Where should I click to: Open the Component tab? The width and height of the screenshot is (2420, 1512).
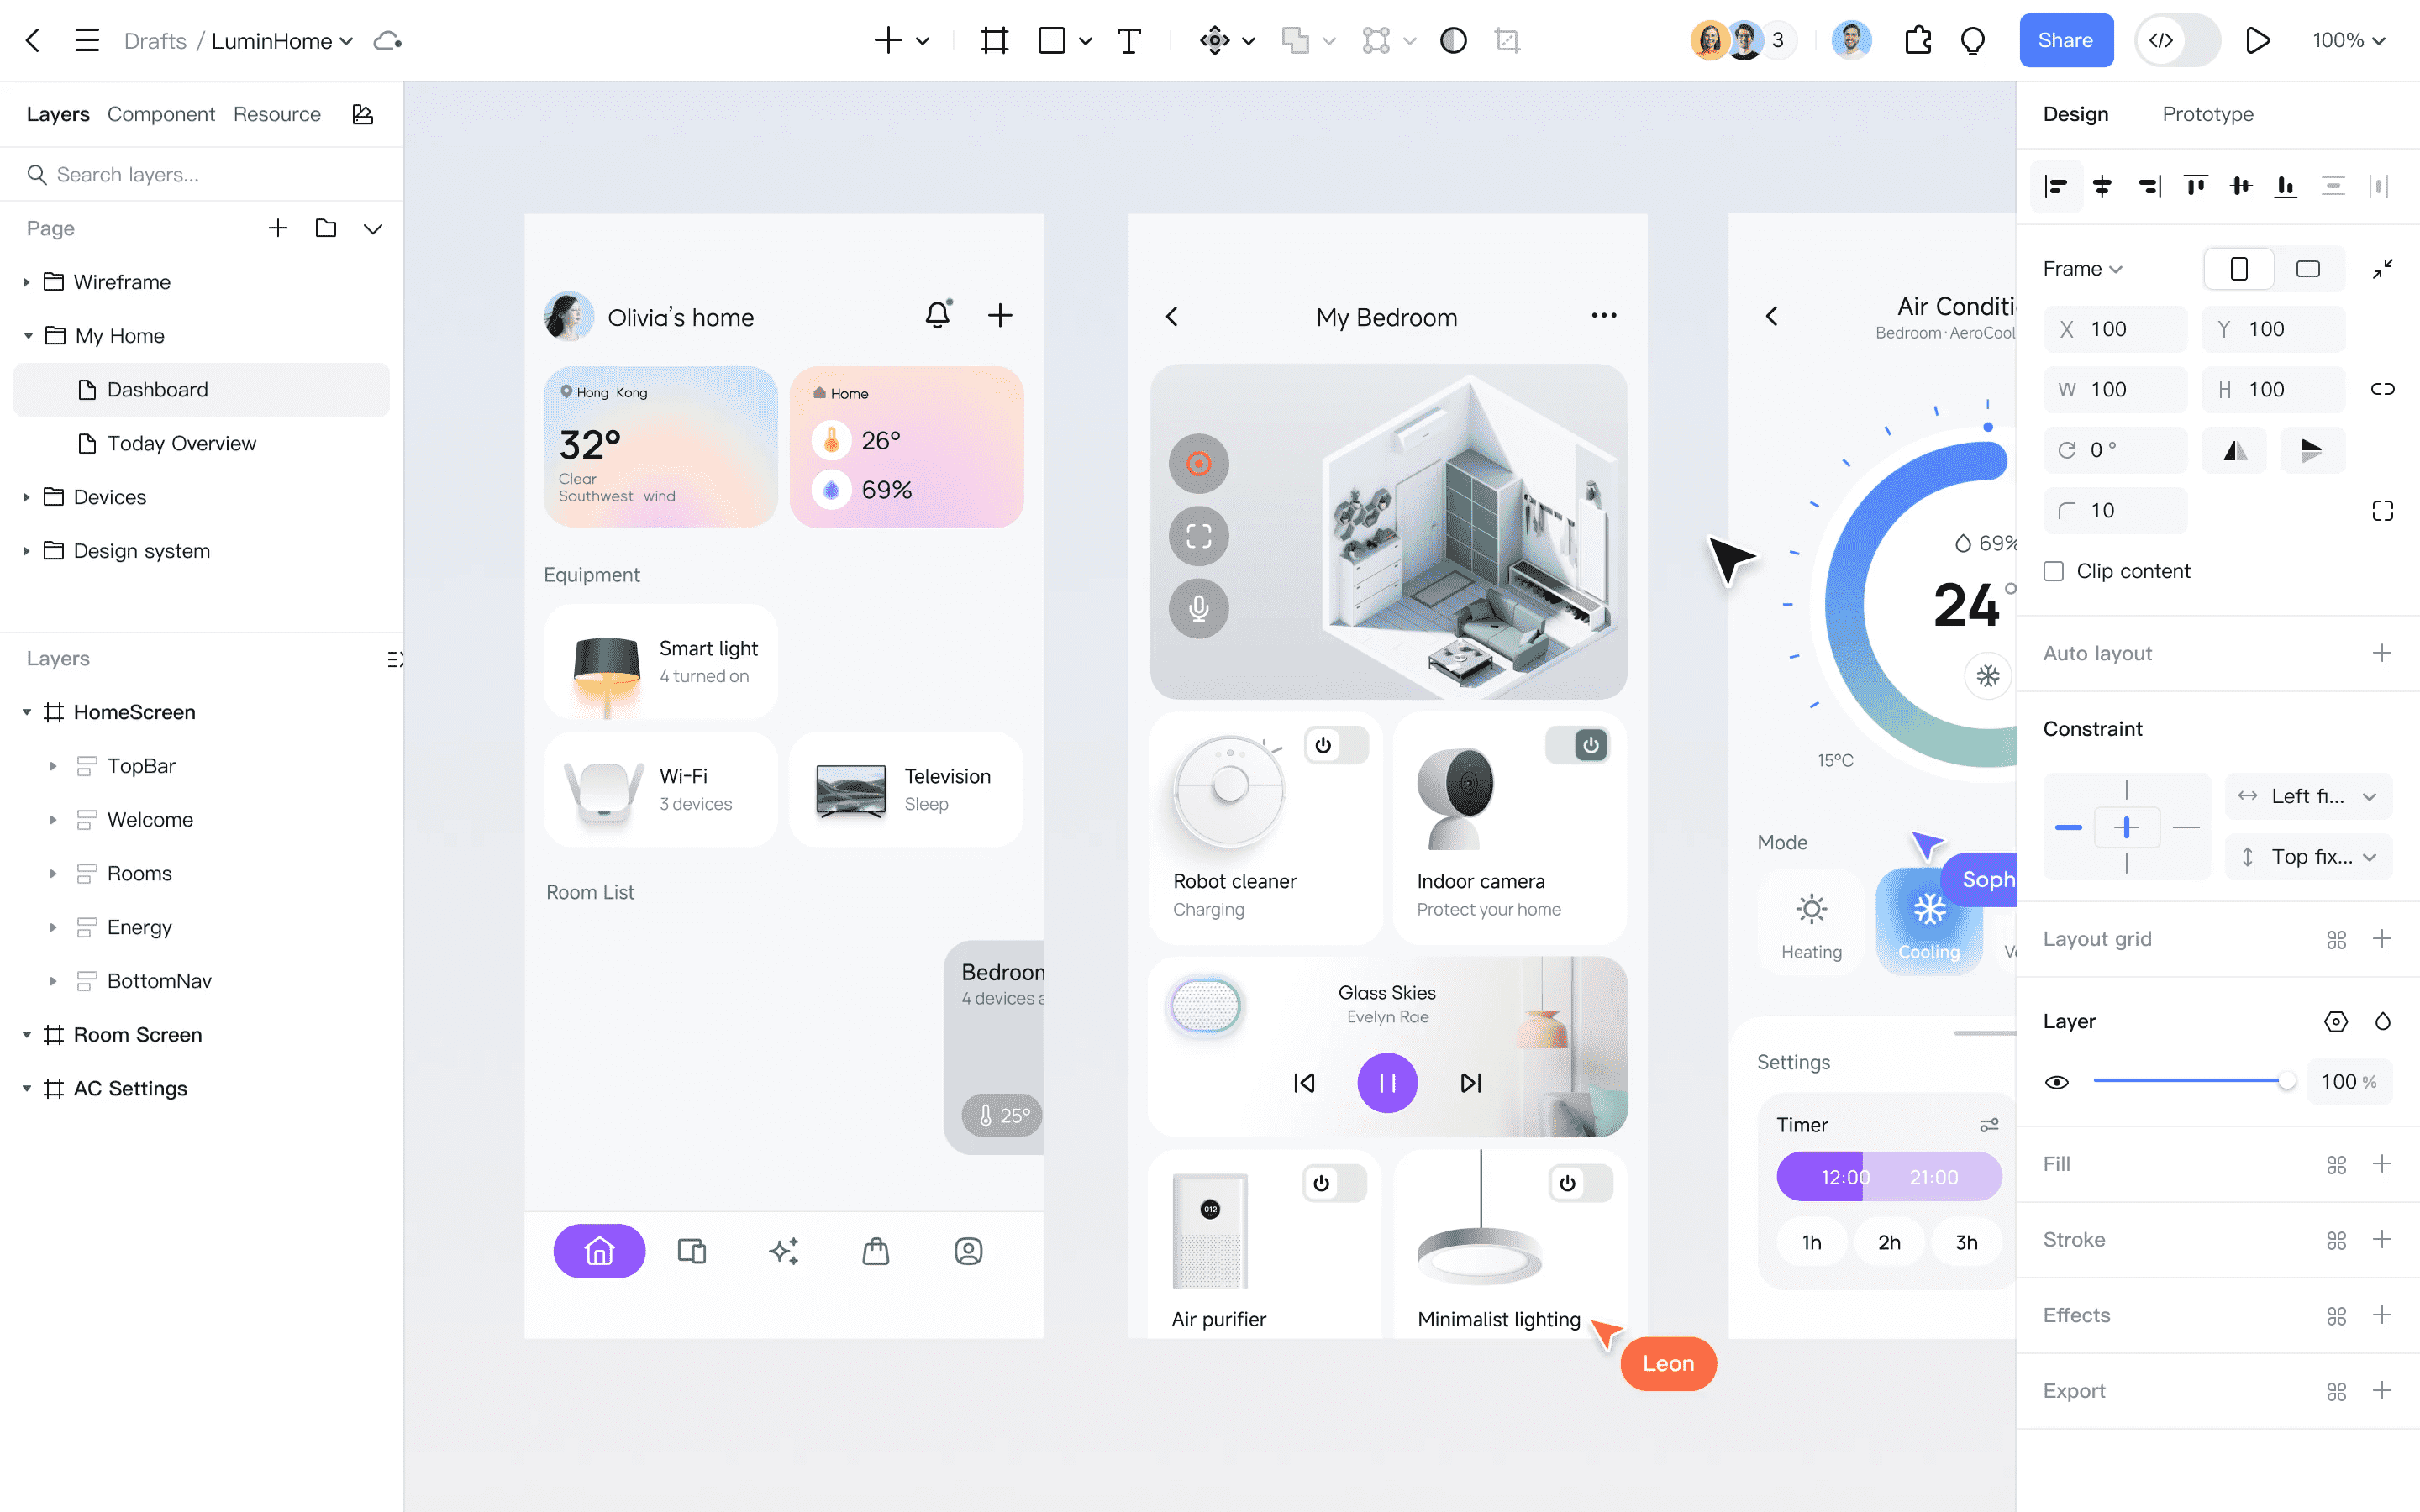click(x=161, y=114)
